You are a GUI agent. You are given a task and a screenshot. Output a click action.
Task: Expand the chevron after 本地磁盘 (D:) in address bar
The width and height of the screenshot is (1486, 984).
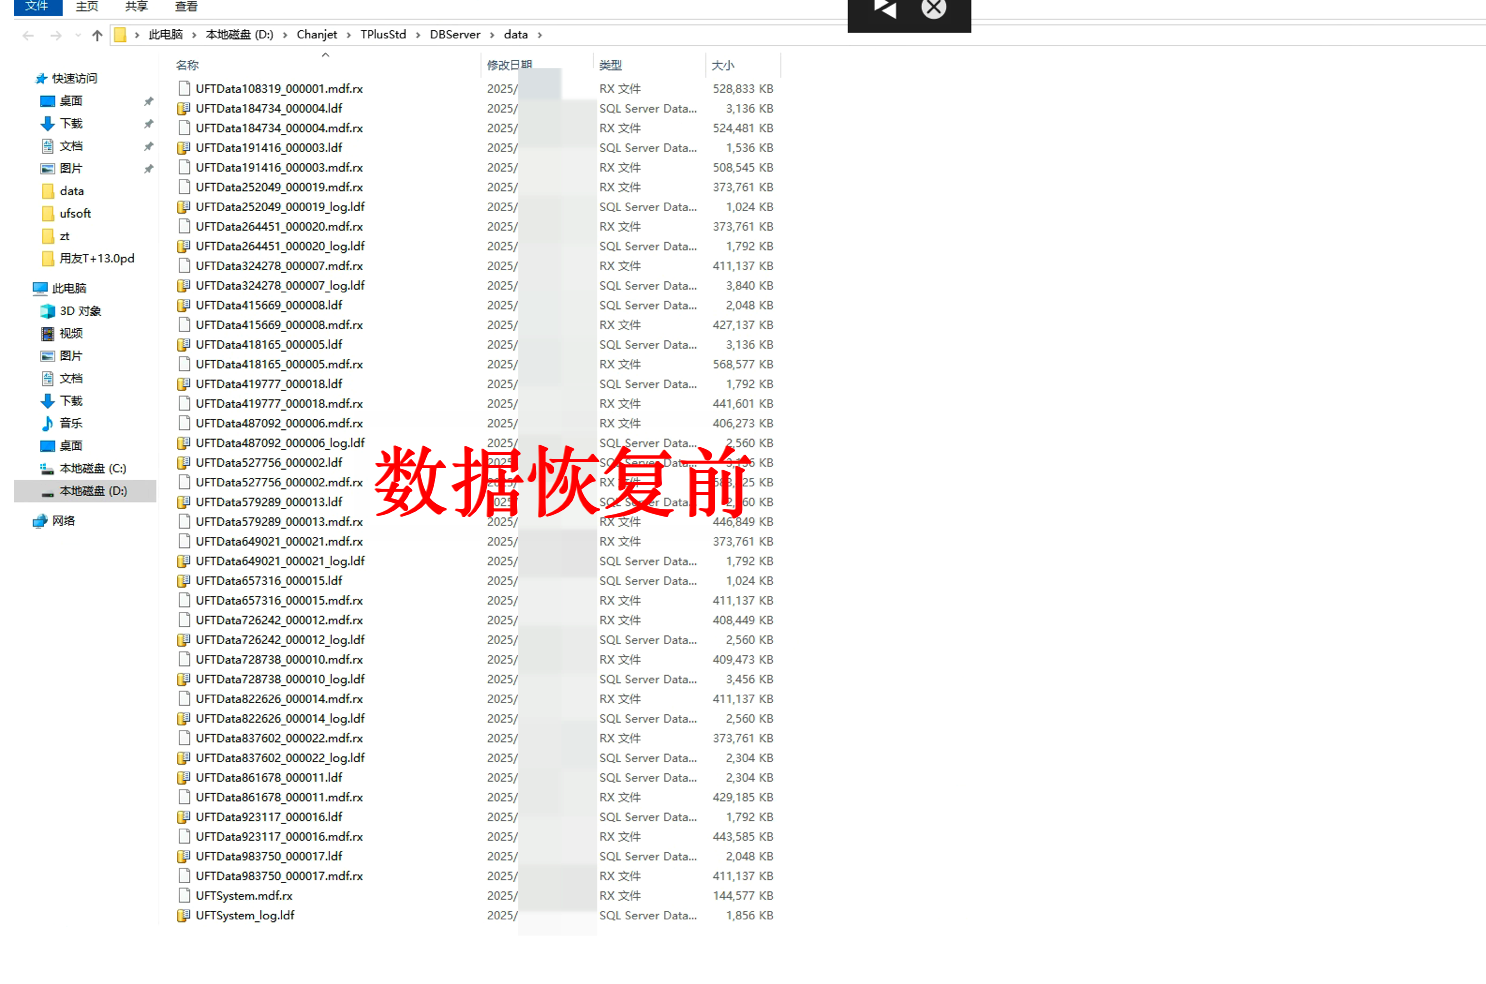click(x=285, y=35)
